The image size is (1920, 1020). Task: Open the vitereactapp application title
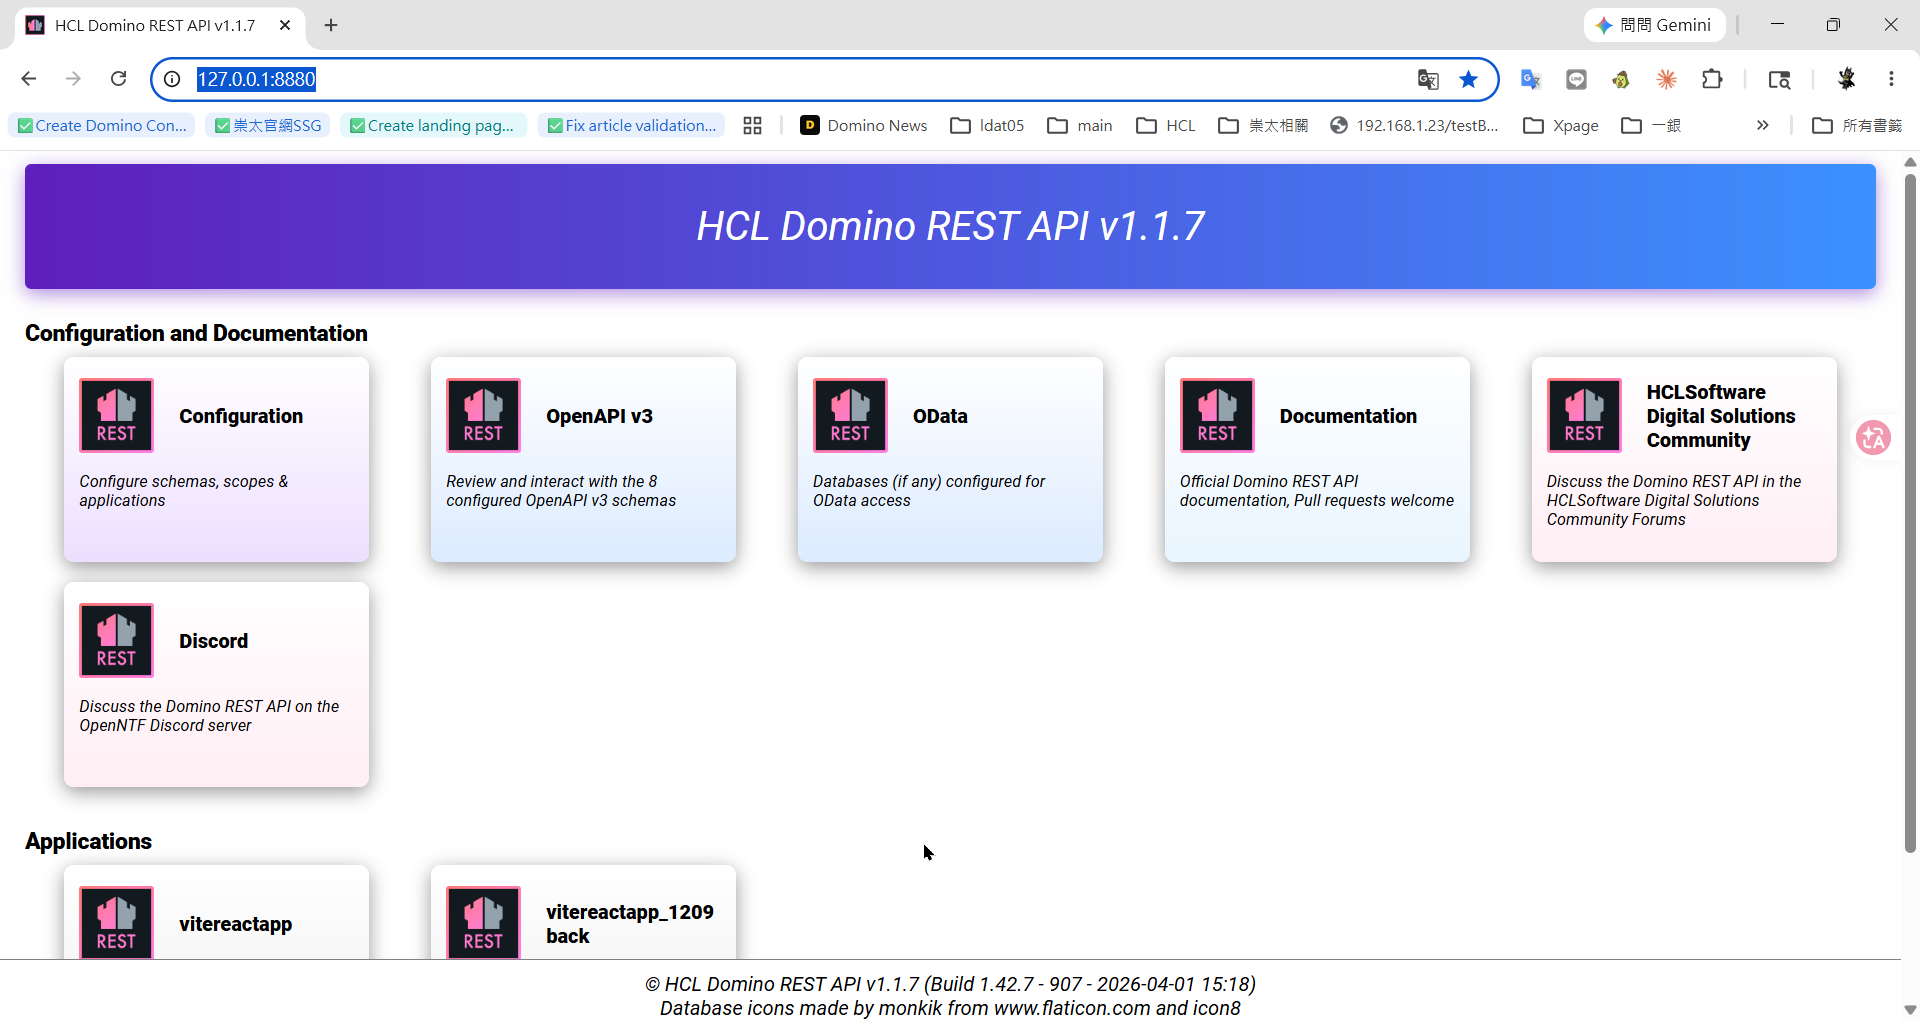pos(235,924)
